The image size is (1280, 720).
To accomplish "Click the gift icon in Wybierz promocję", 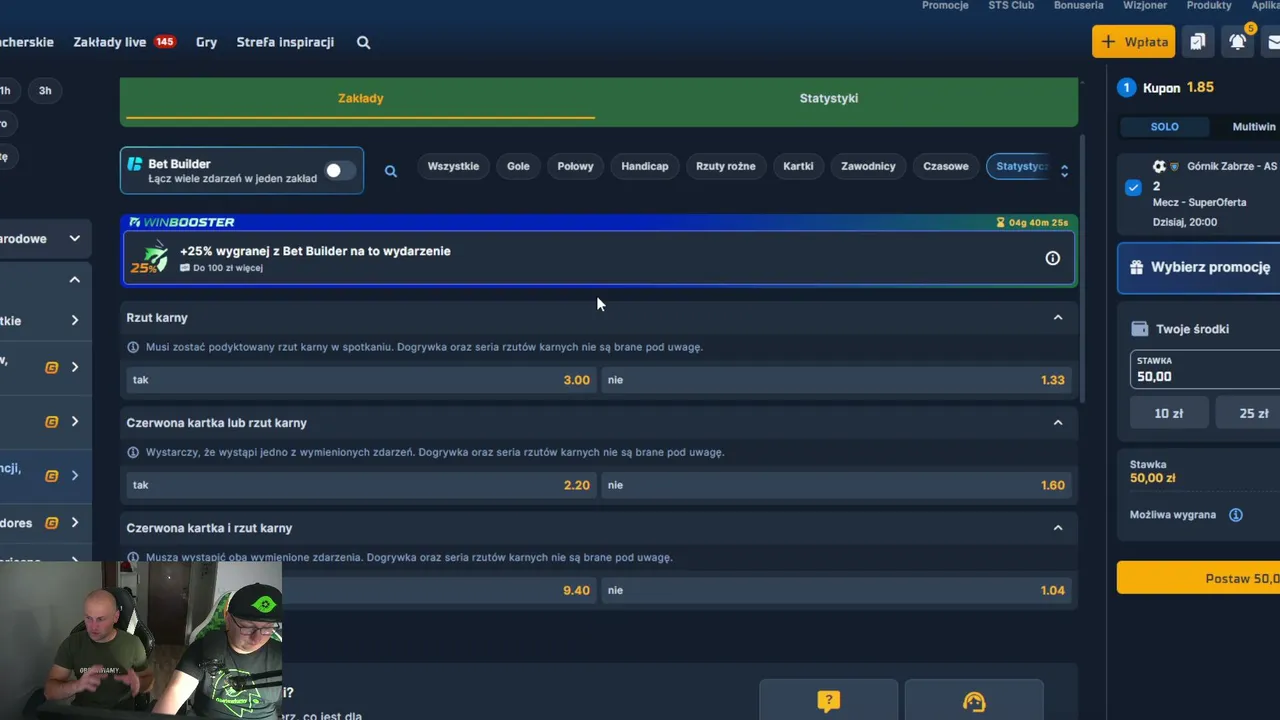I will click(1136, 267).
